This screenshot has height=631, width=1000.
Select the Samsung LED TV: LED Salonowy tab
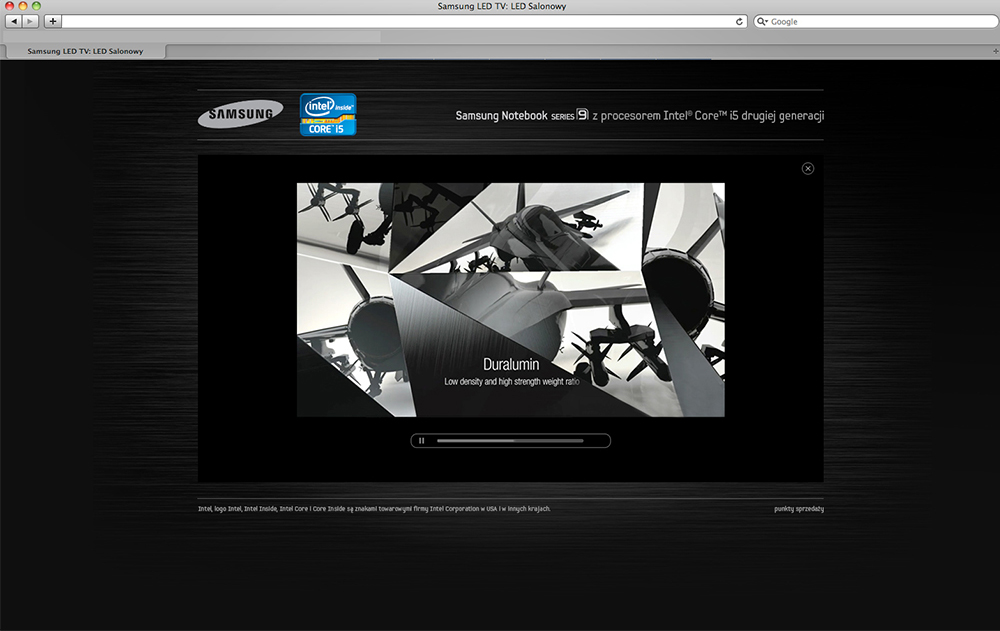pyautogui.click(x=85, y=51)
